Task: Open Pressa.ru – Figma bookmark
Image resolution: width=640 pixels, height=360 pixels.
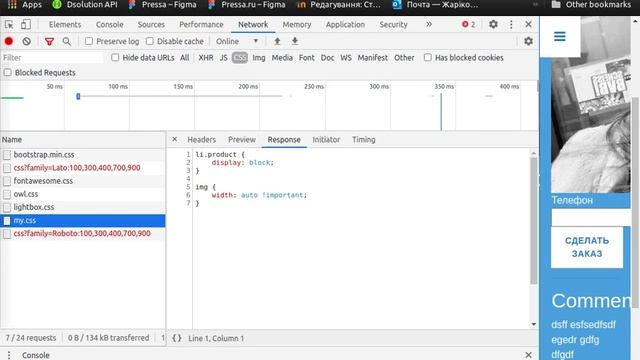Action: tap(247, 4)
